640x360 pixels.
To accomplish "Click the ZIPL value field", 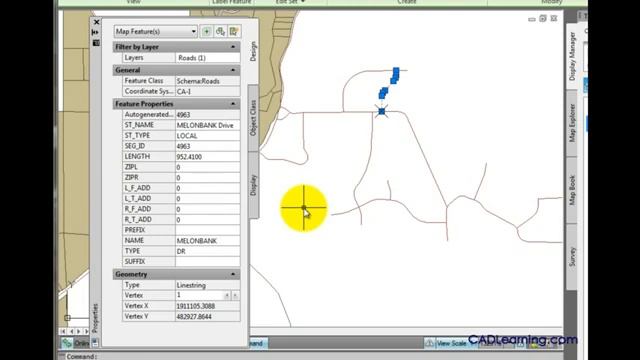I will pyautogui.click(x=207, y=167).
